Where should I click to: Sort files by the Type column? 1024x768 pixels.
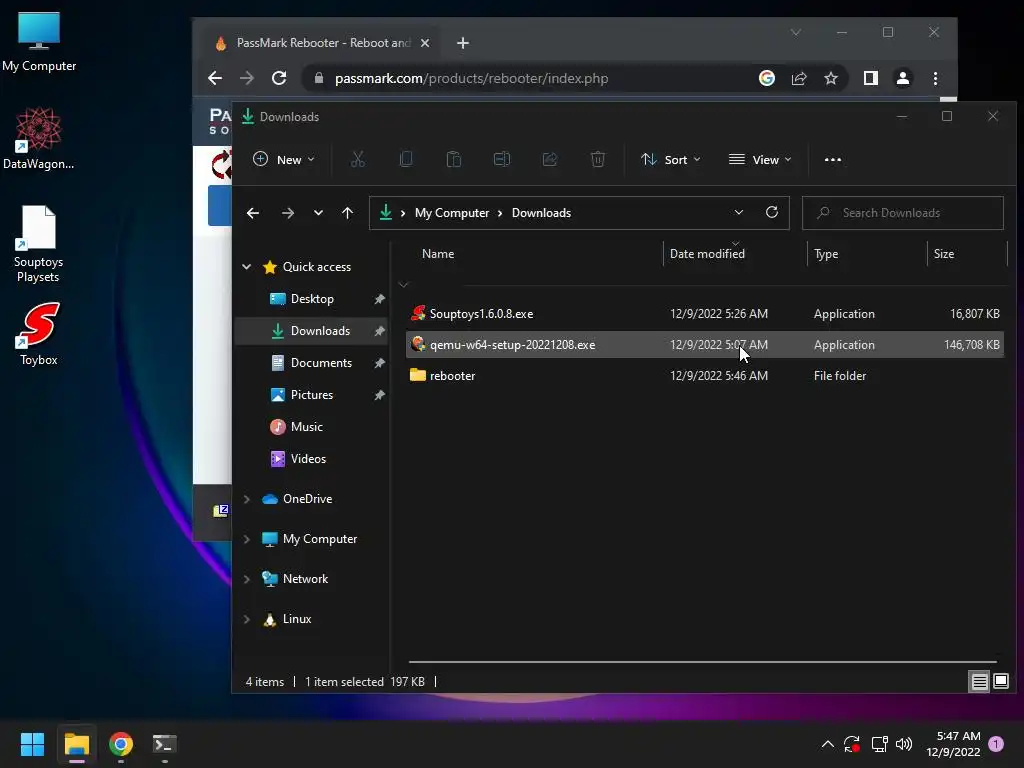click(867, 254)
